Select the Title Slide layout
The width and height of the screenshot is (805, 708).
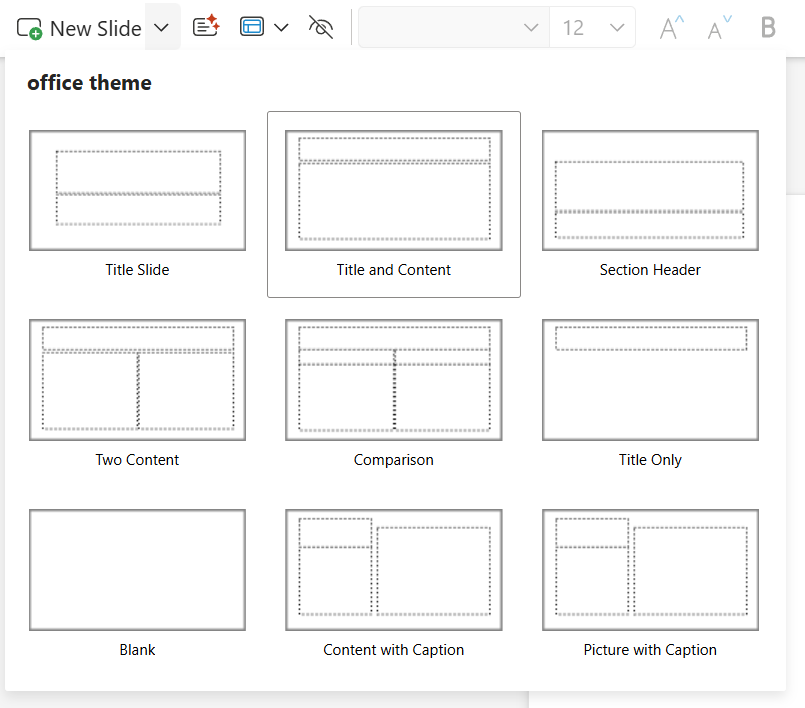(137, 190)
